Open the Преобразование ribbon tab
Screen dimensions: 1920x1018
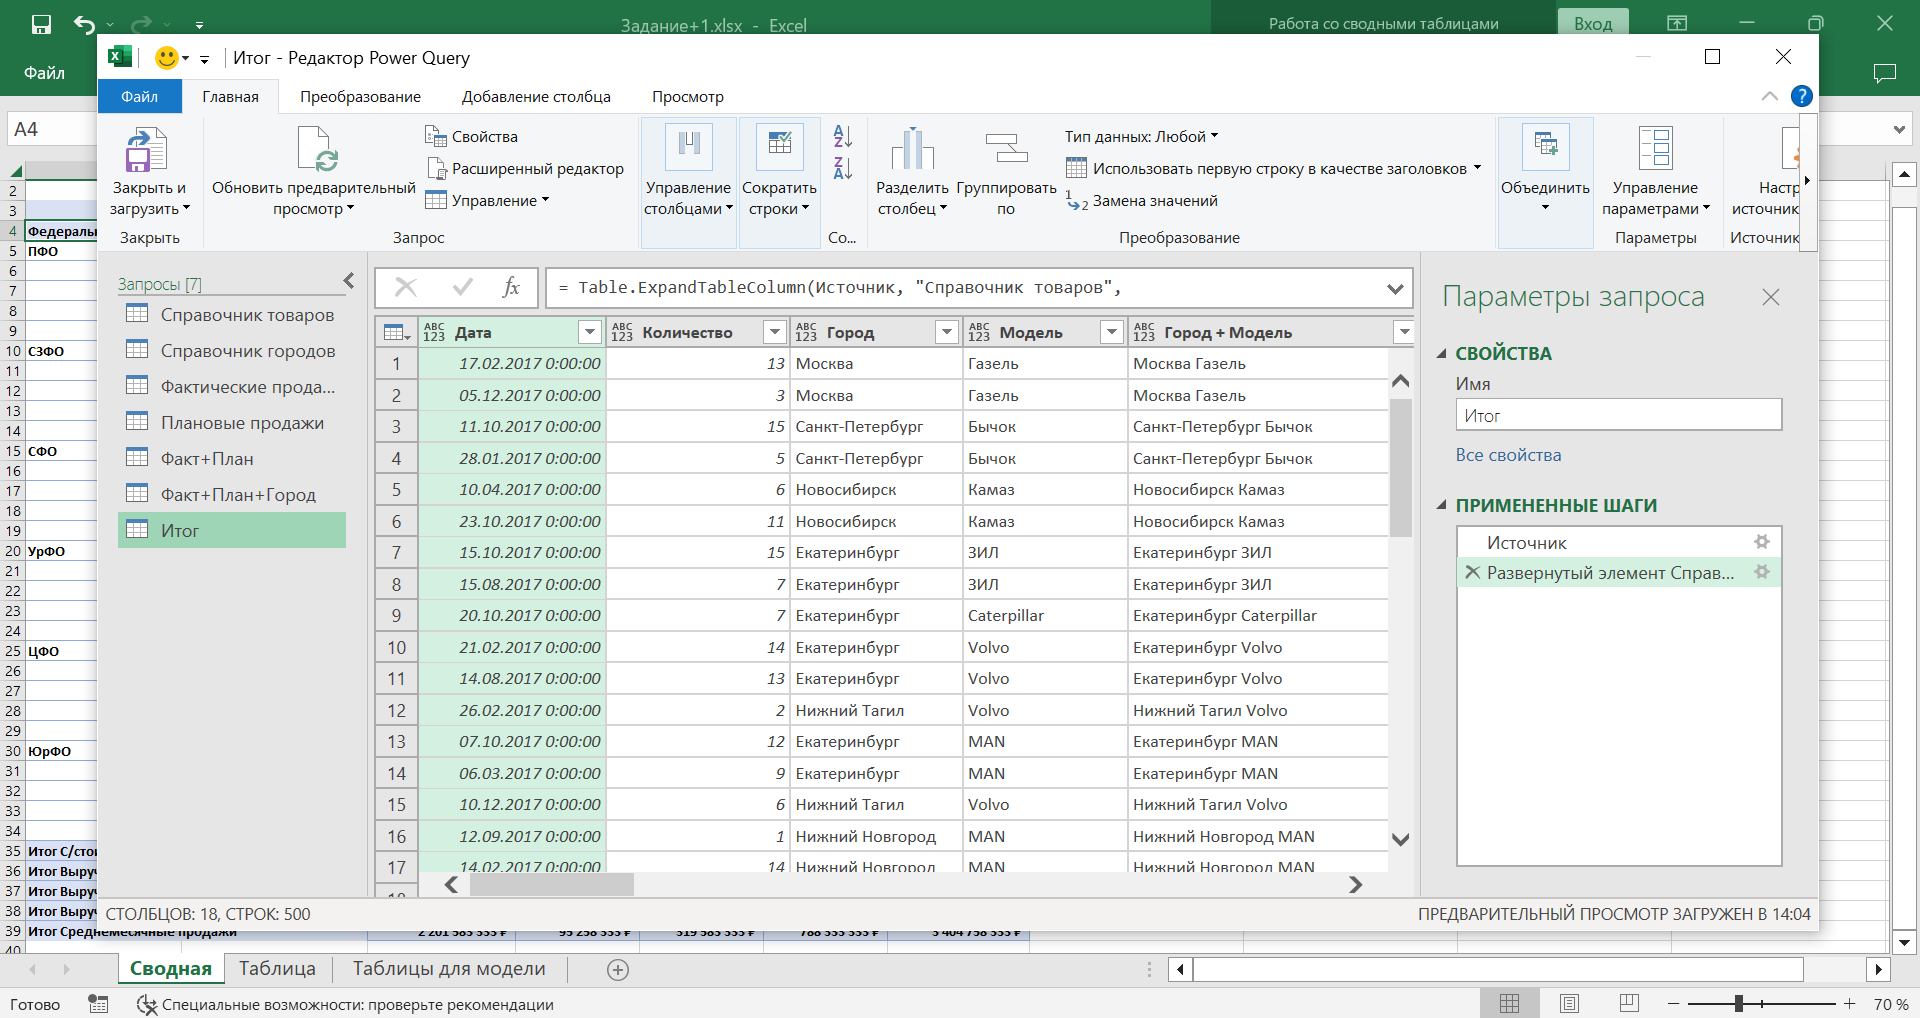pos(360,97)
